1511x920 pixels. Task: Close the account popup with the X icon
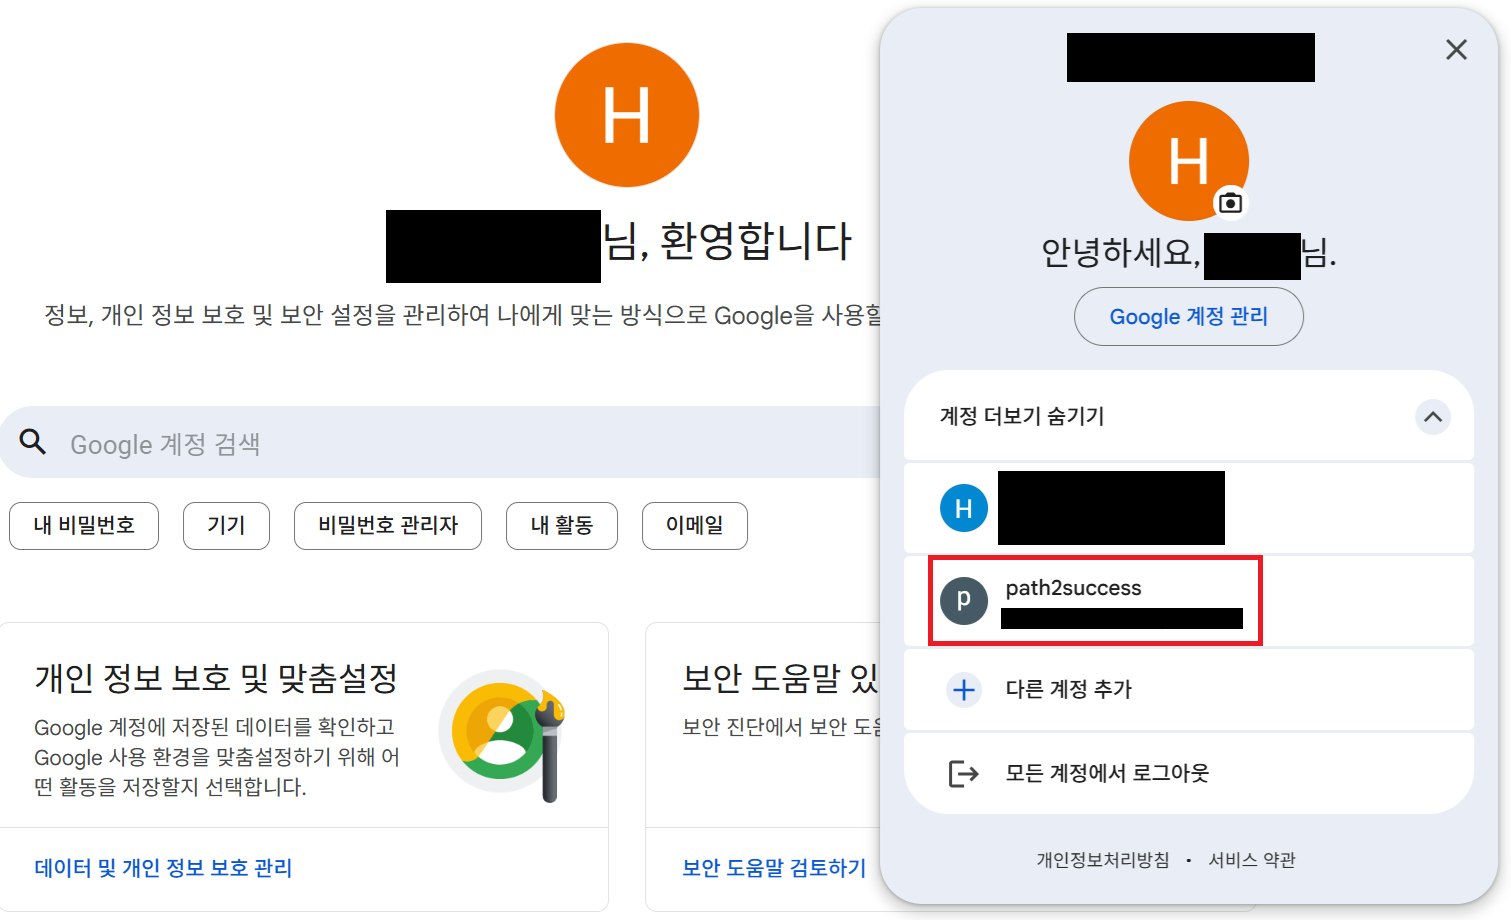(1456, 50)
